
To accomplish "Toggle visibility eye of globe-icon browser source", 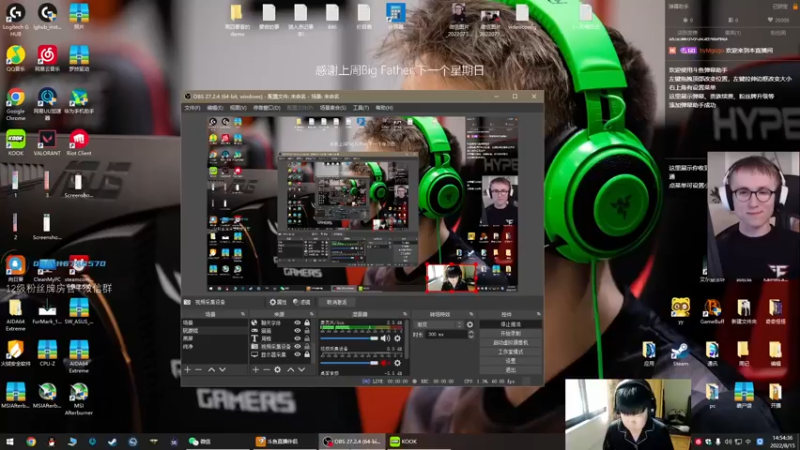I will click(297, 323).
